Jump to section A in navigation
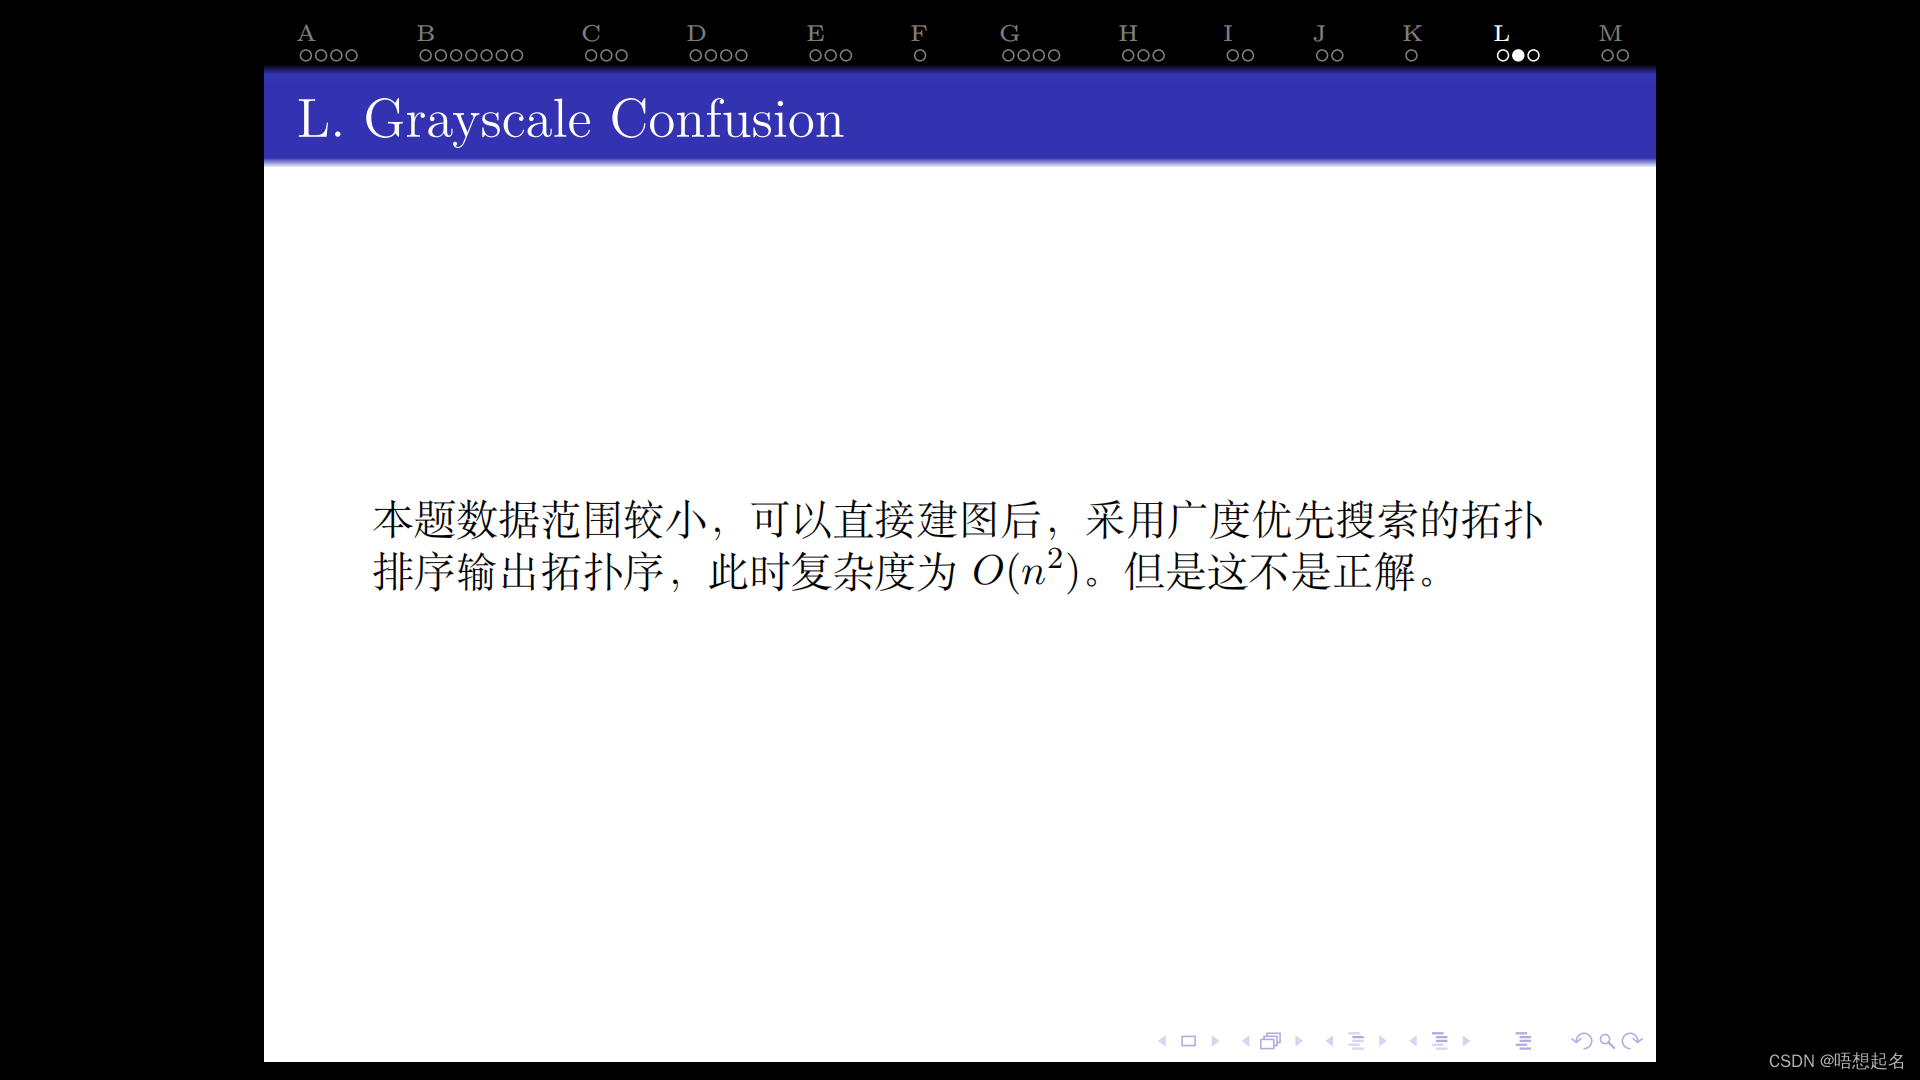 306,33
